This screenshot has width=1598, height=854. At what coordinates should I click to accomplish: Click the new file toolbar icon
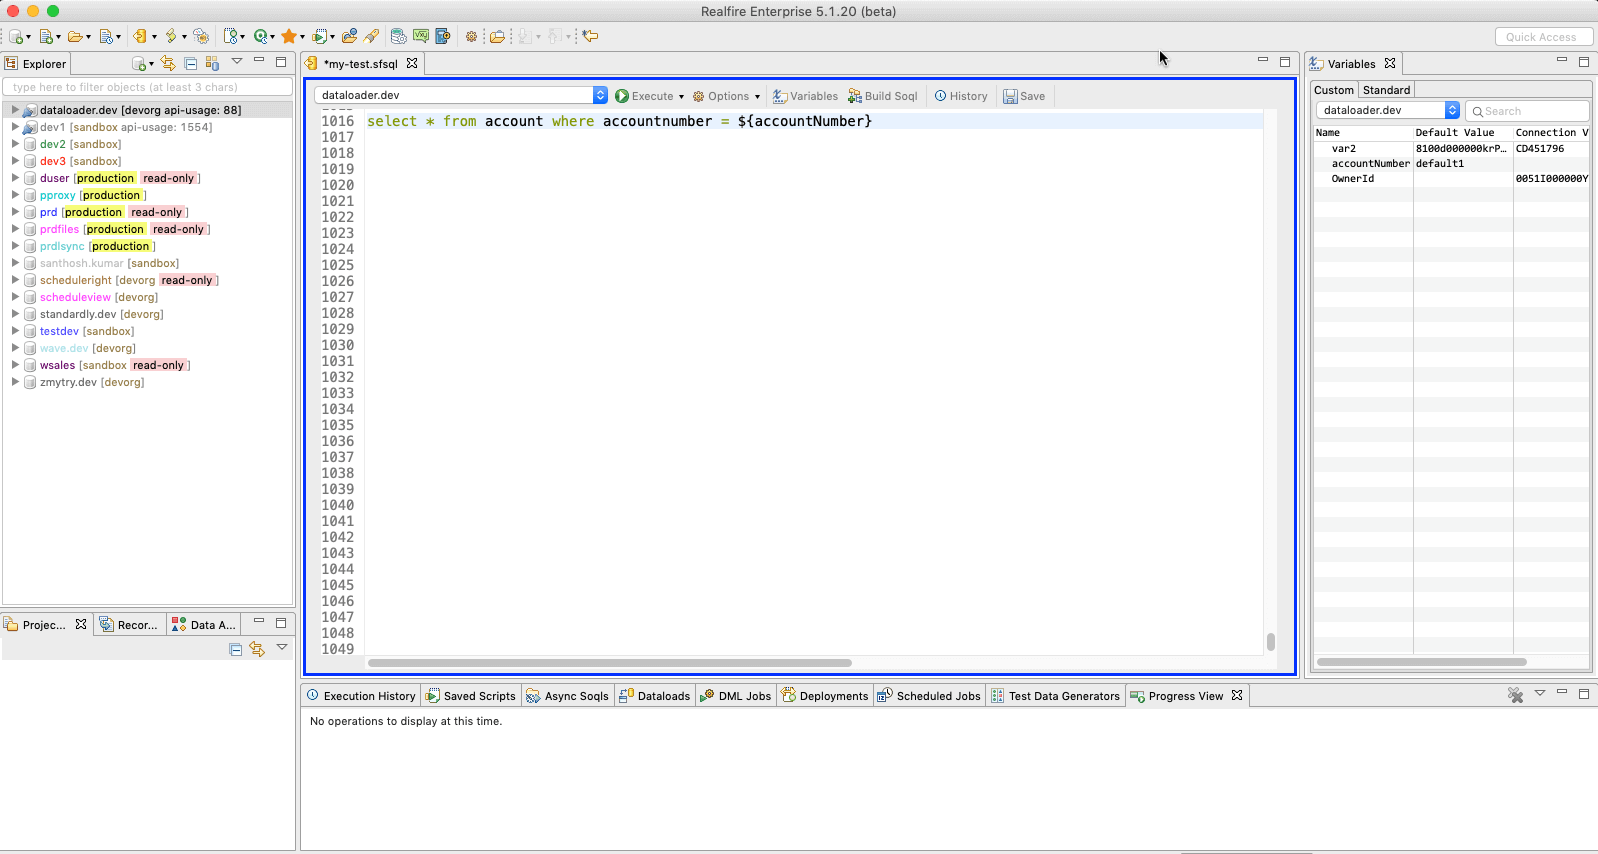46,36
